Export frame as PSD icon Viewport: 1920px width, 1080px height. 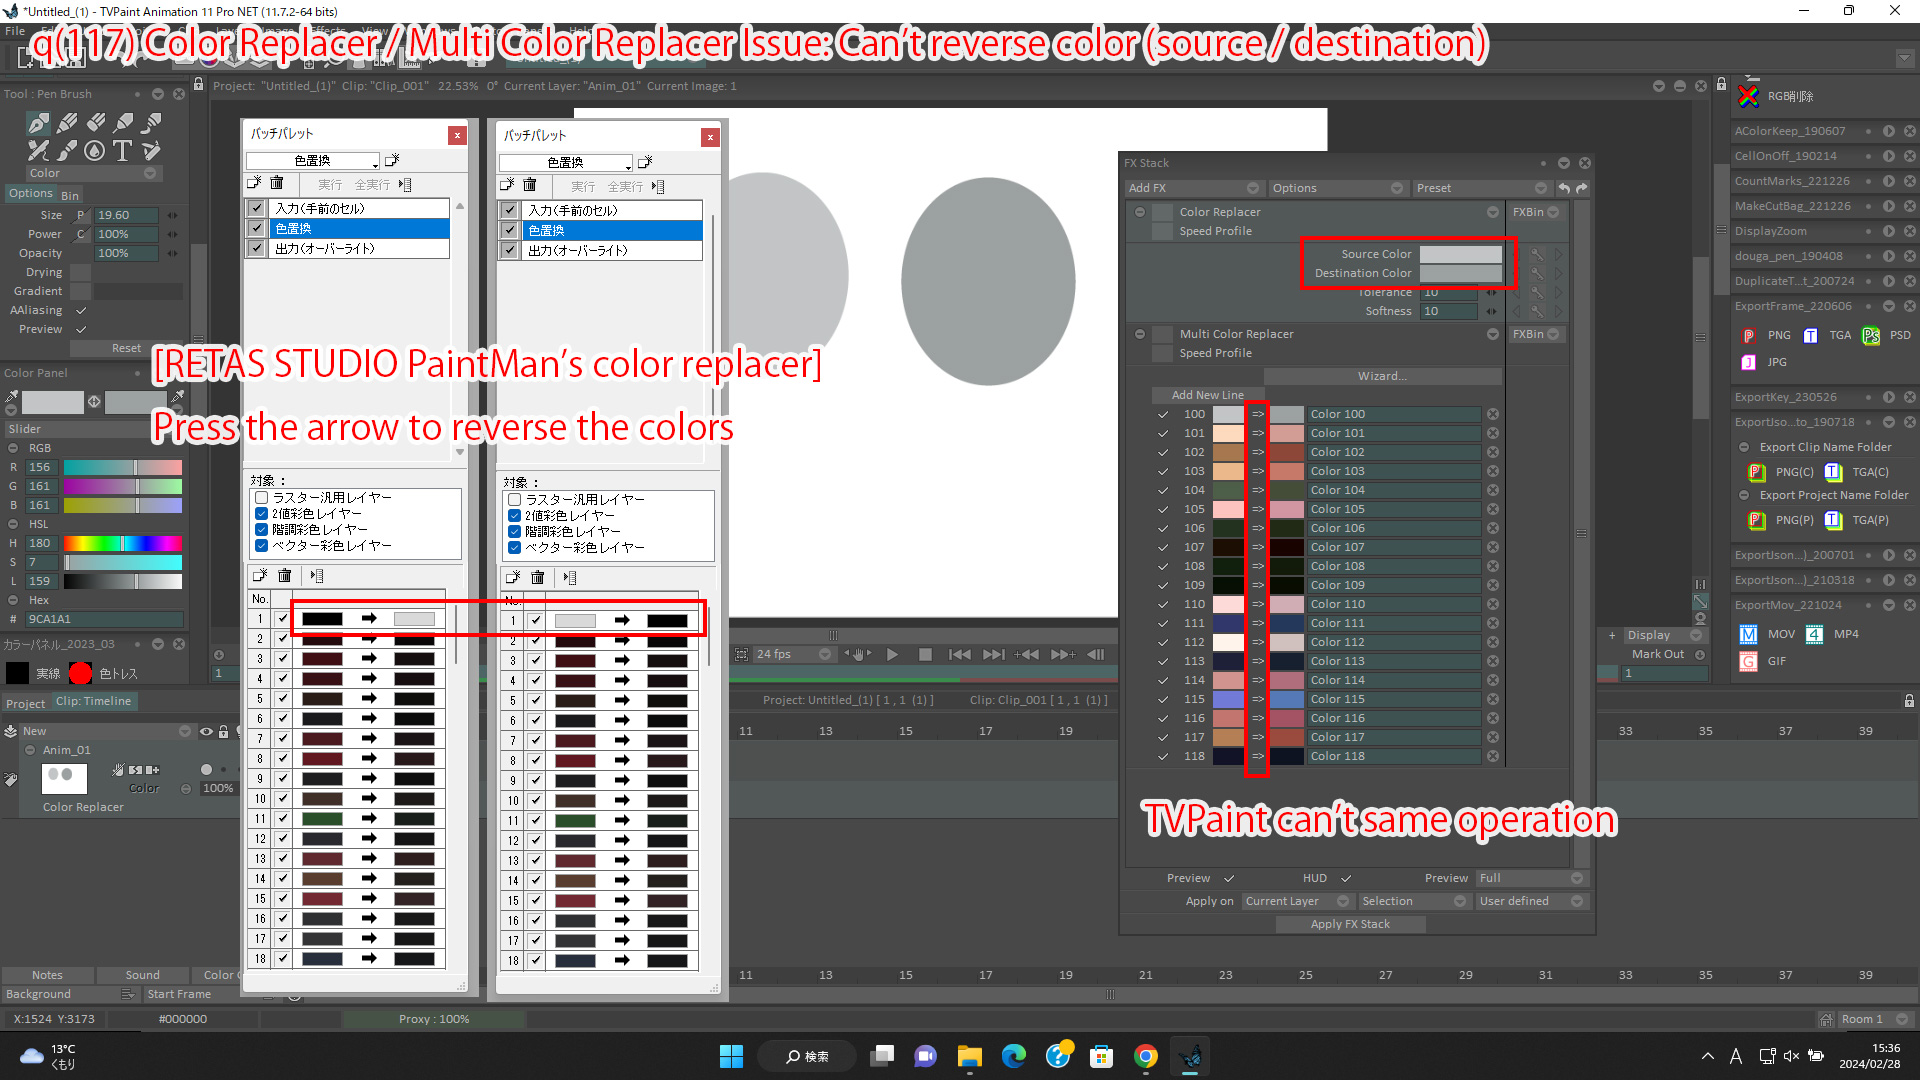tap(1871, 336)
